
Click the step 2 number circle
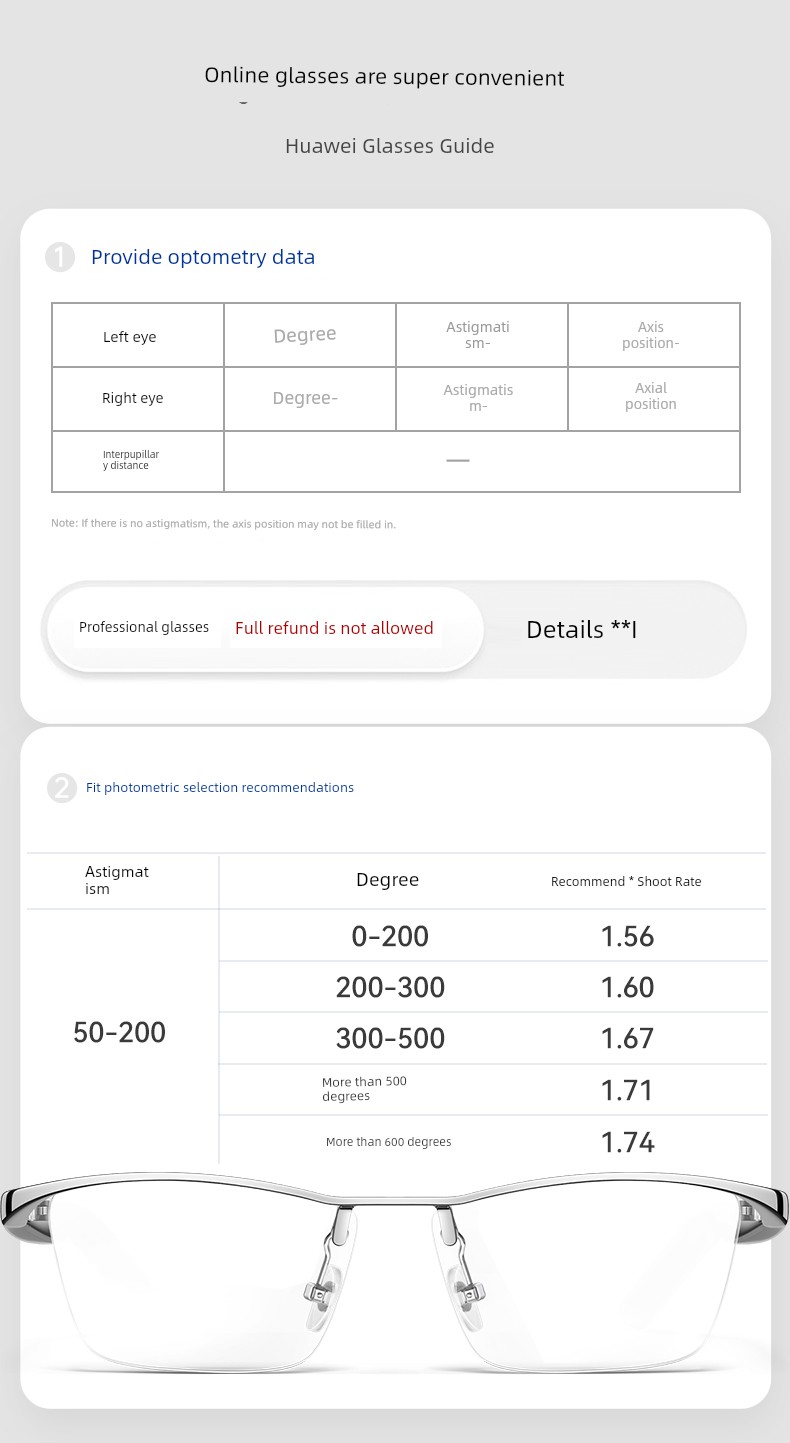[x=61, y=788]
